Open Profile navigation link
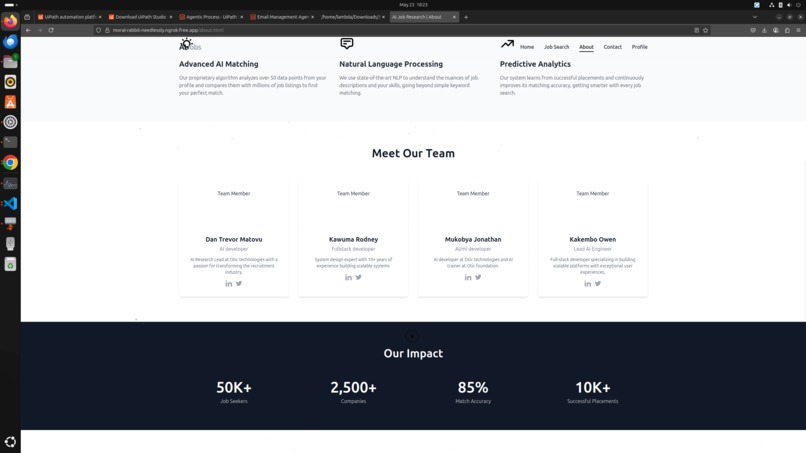This screenshot has height=453, width=806. tap(639, 47)
